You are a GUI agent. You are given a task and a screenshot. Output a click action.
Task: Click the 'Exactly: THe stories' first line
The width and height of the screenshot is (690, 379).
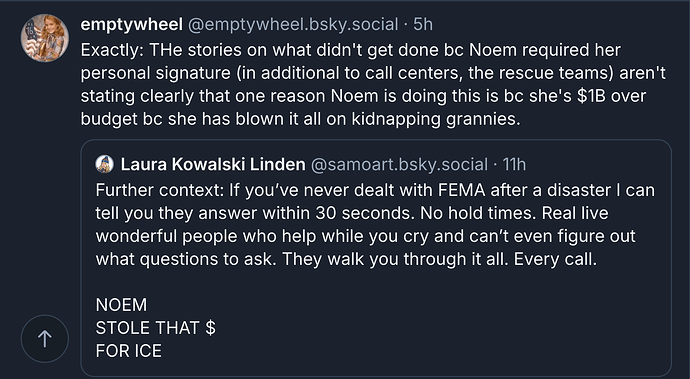pyautogui.click(x=350, y=50)
